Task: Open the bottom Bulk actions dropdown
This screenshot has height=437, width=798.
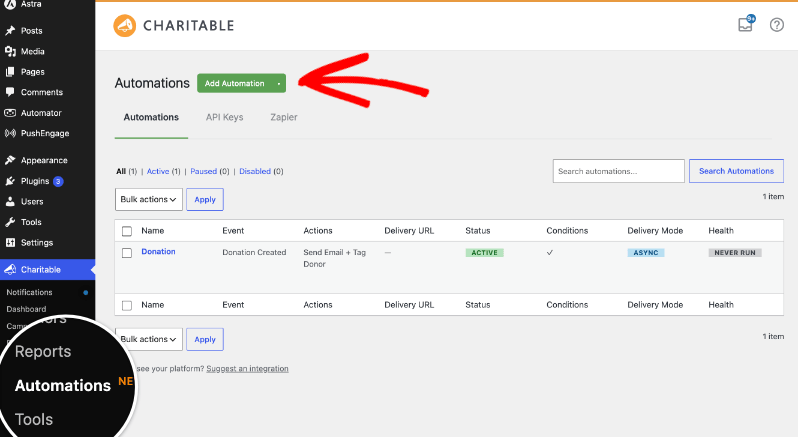Action: coord(149,339)
